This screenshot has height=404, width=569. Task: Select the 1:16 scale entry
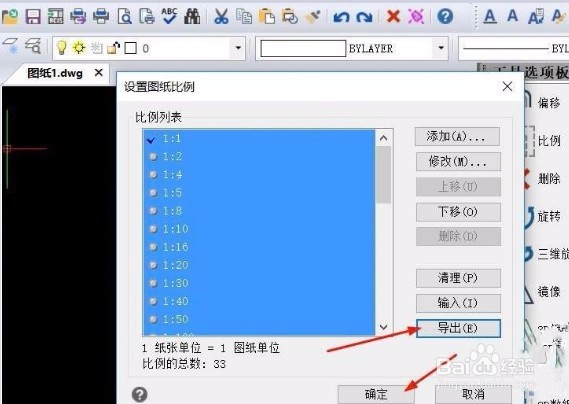coord(259,247)
